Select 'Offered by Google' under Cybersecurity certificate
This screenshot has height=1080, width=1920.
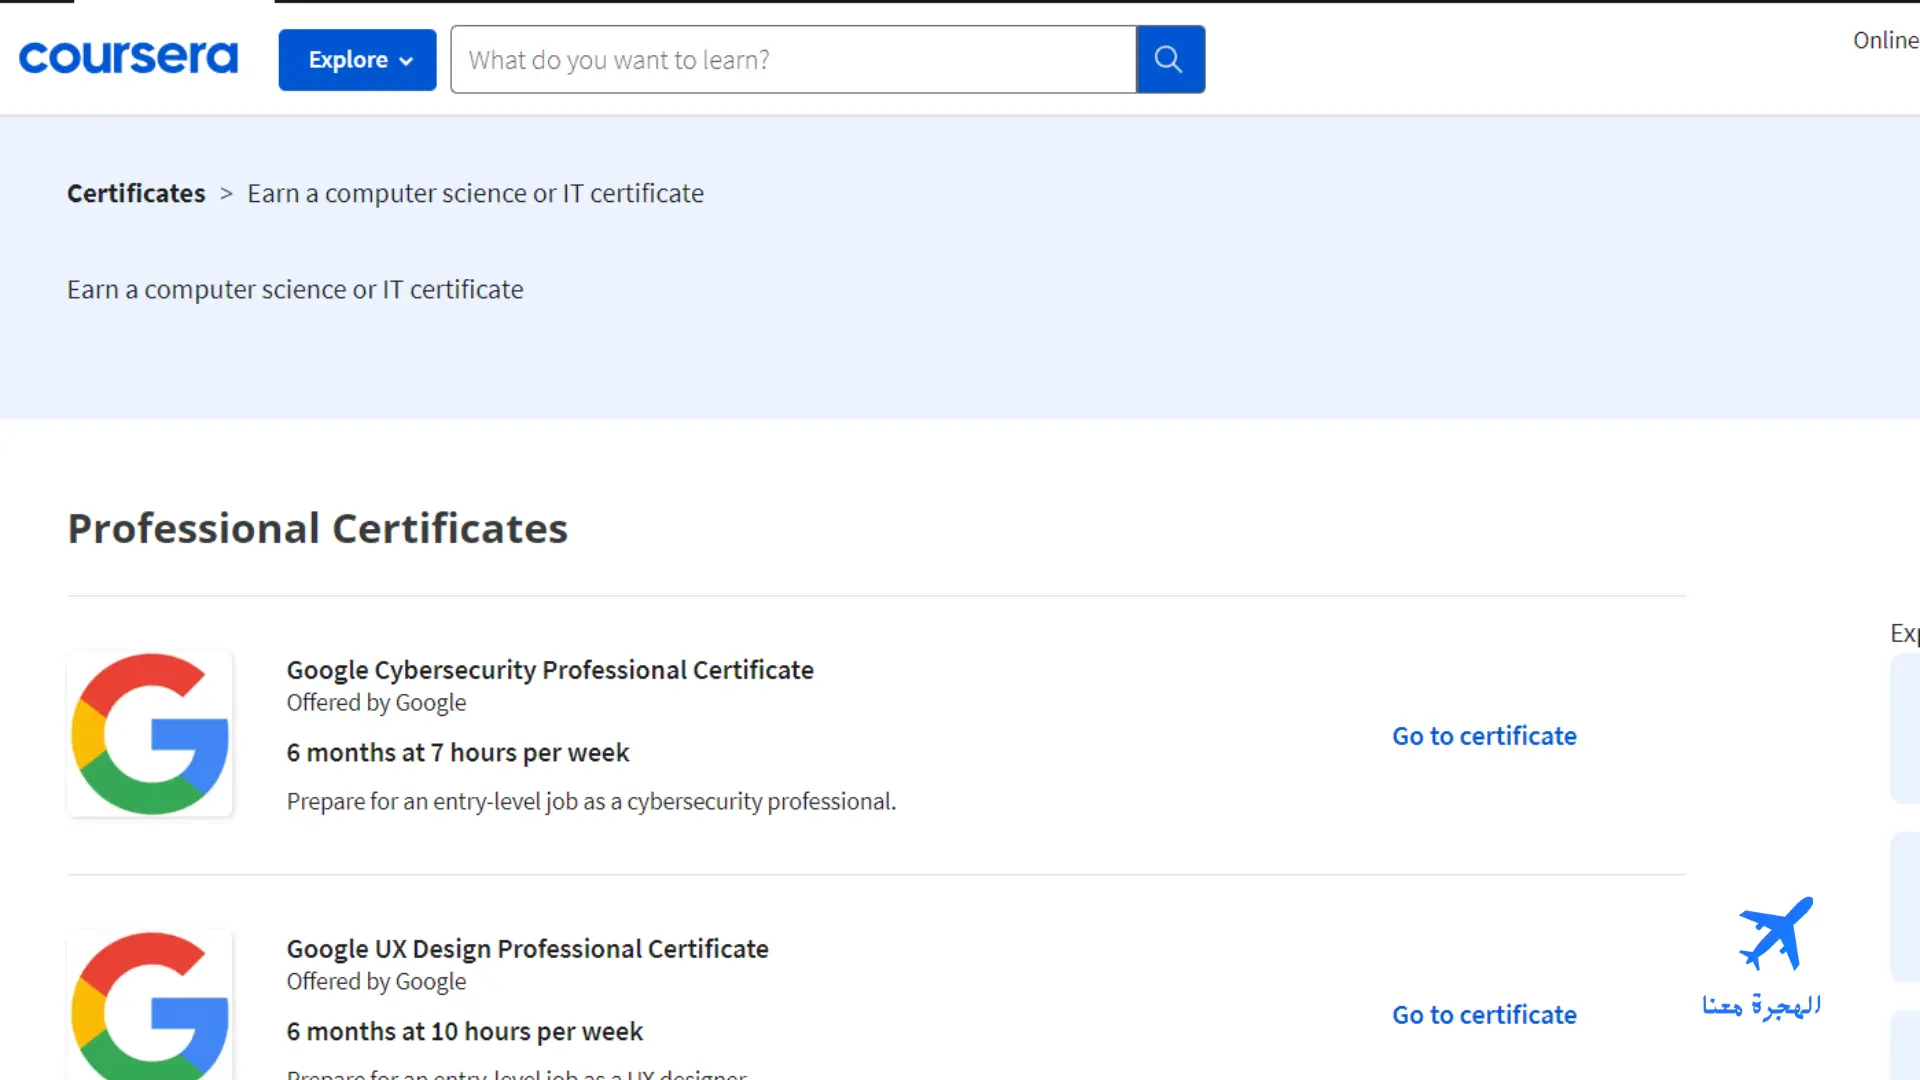pos(376,703)
